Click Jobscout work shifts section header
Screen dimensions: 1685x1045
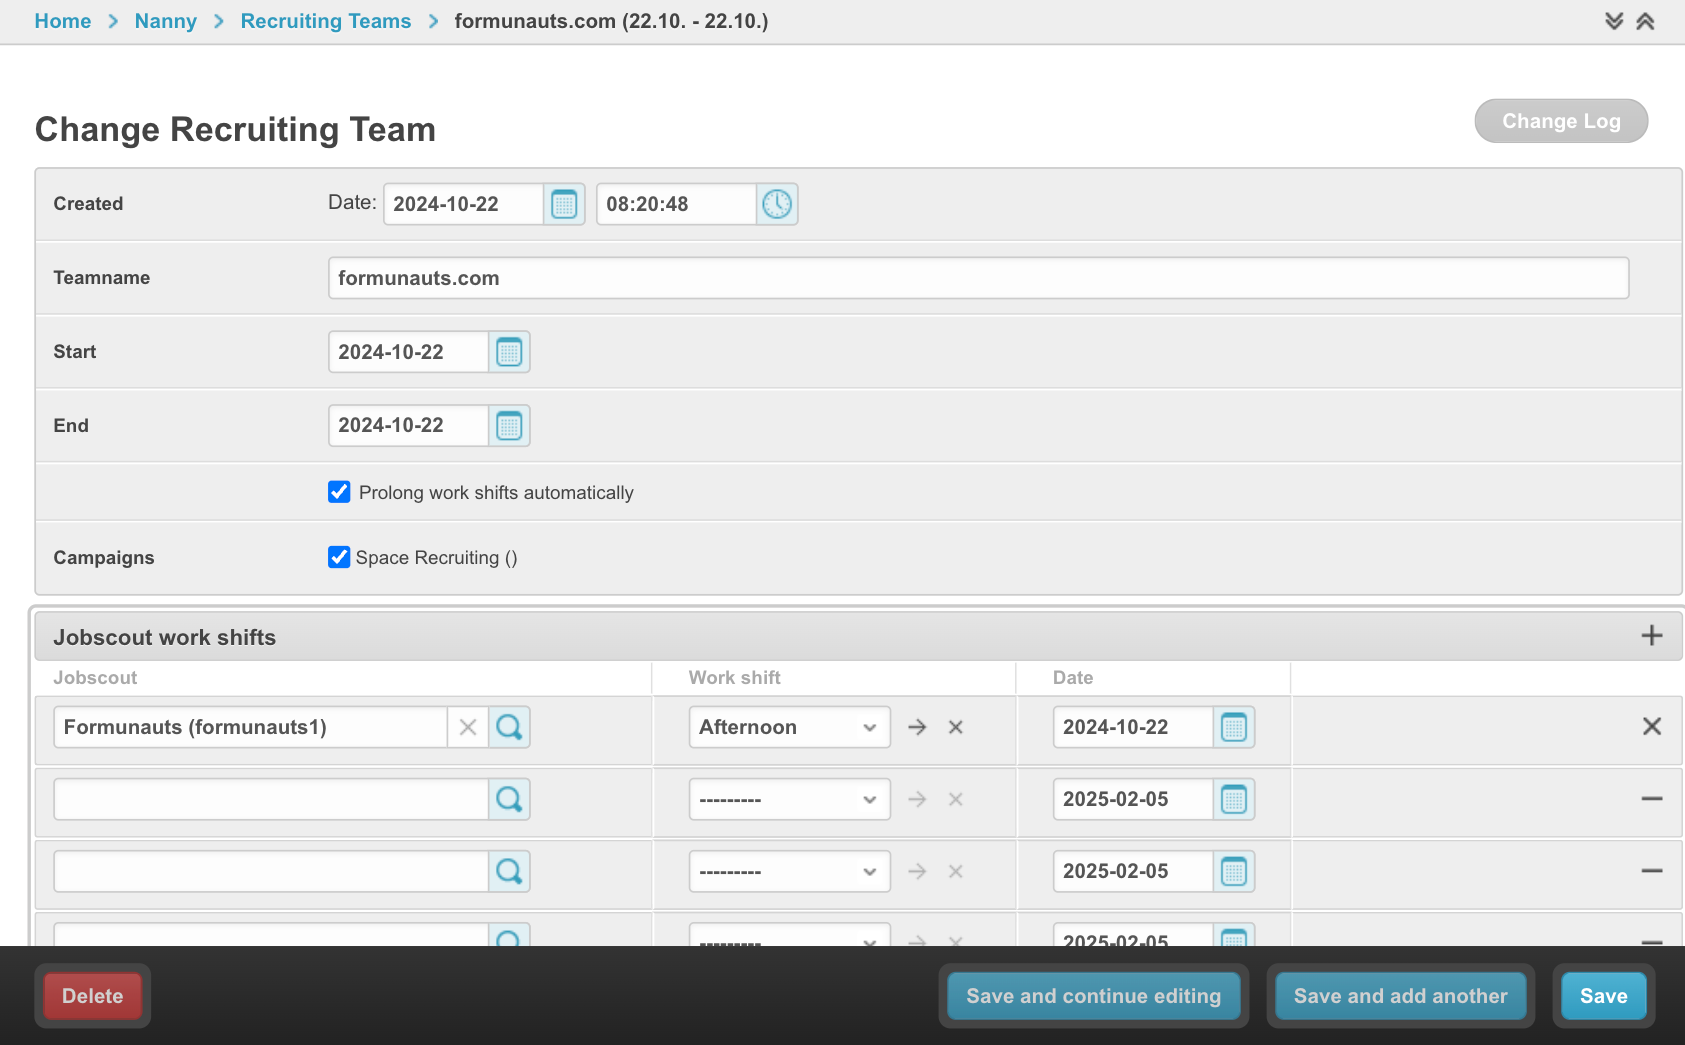(x=858, y=637)
